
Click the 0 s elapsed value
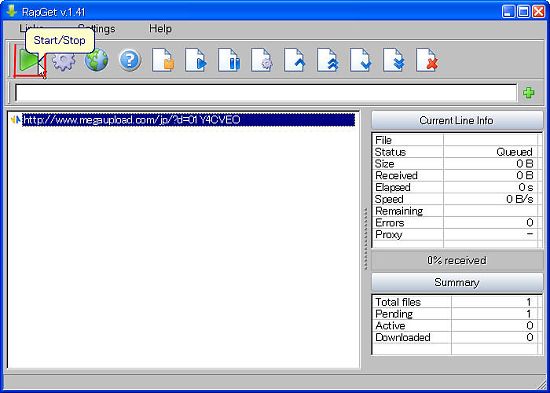[526, 187]
